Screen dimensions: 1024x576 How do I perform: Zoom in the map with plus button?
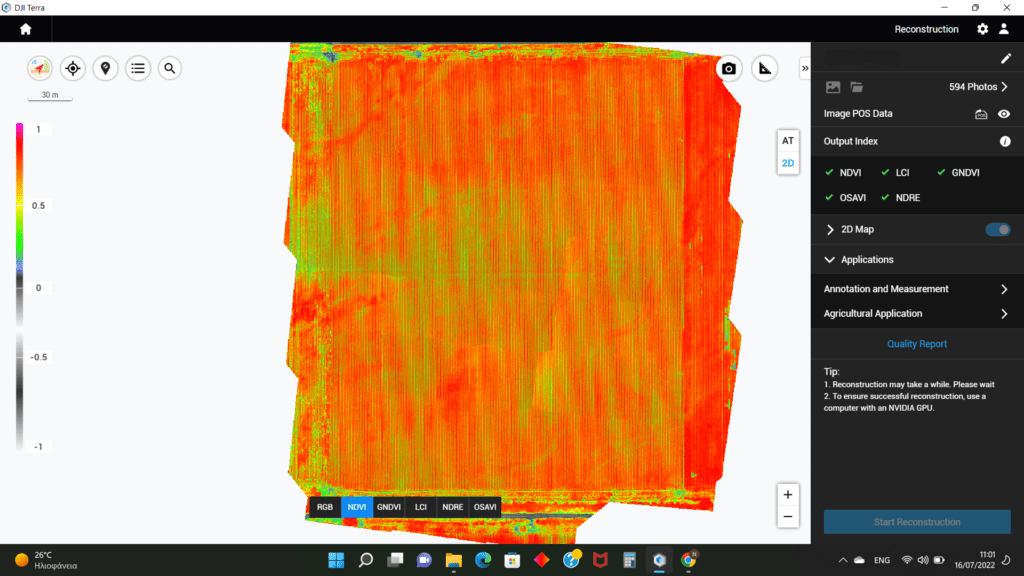(x=788, y=495)
